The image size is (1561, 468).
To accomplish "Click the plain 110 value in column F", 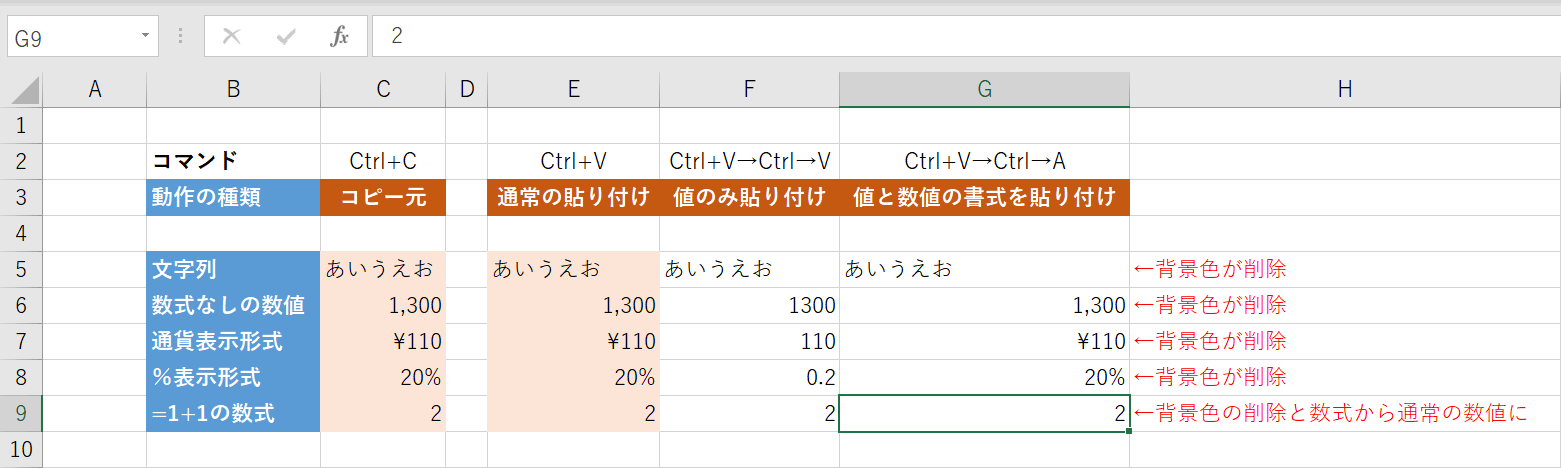I will pyautogui.click(x=749, y=341).
